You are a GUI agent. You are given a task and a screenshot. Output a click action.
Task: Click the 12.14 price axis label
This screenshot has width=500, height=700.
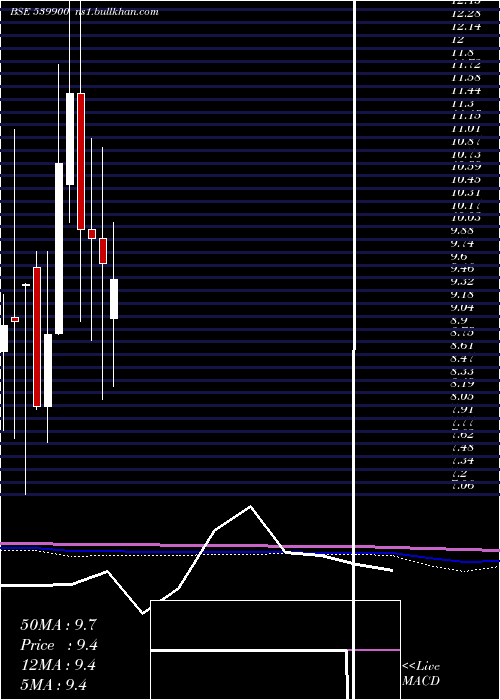(466, 26)
